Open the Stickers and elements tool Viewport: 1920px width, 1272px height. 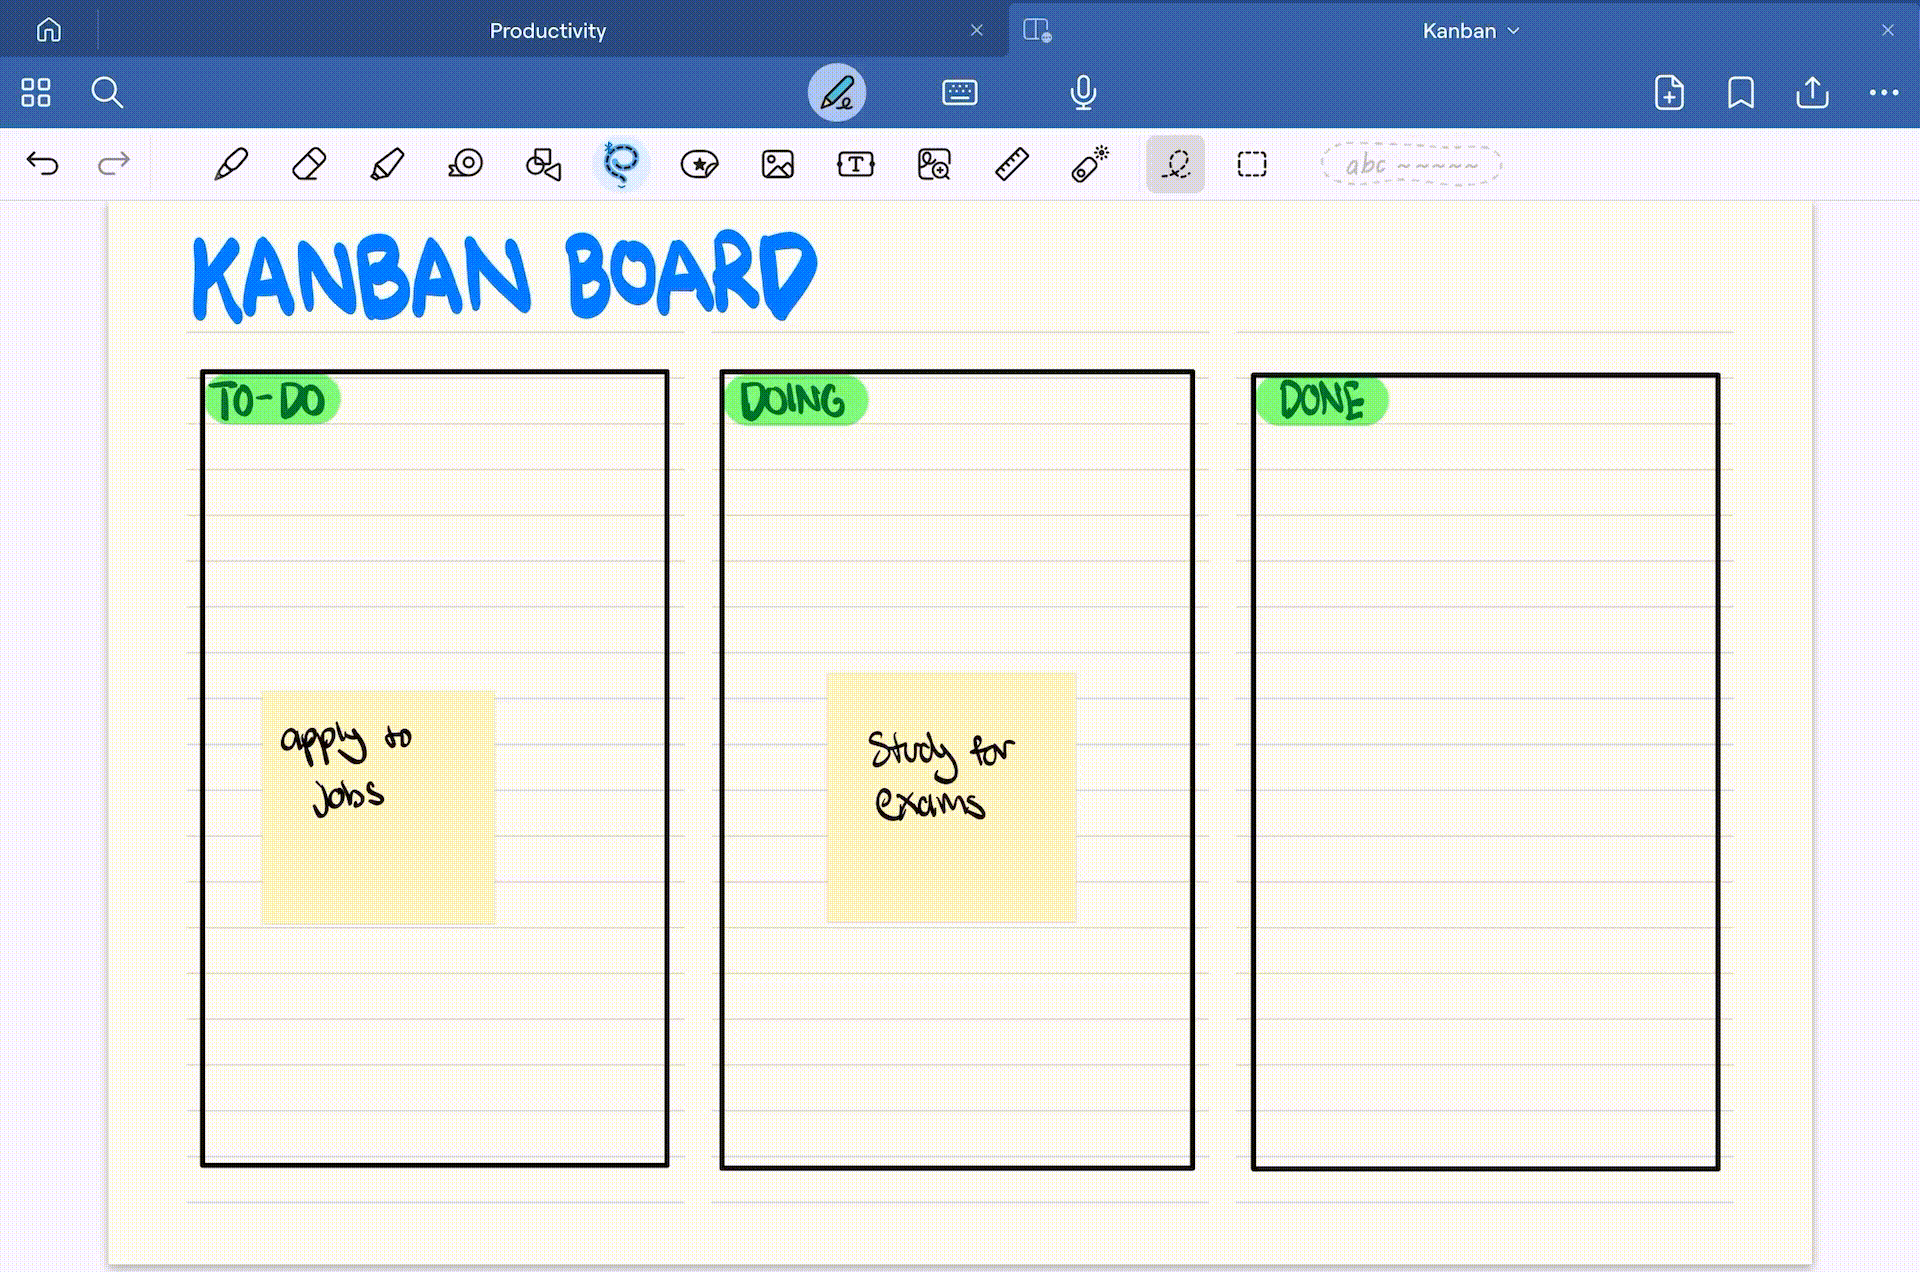point(699,164)
